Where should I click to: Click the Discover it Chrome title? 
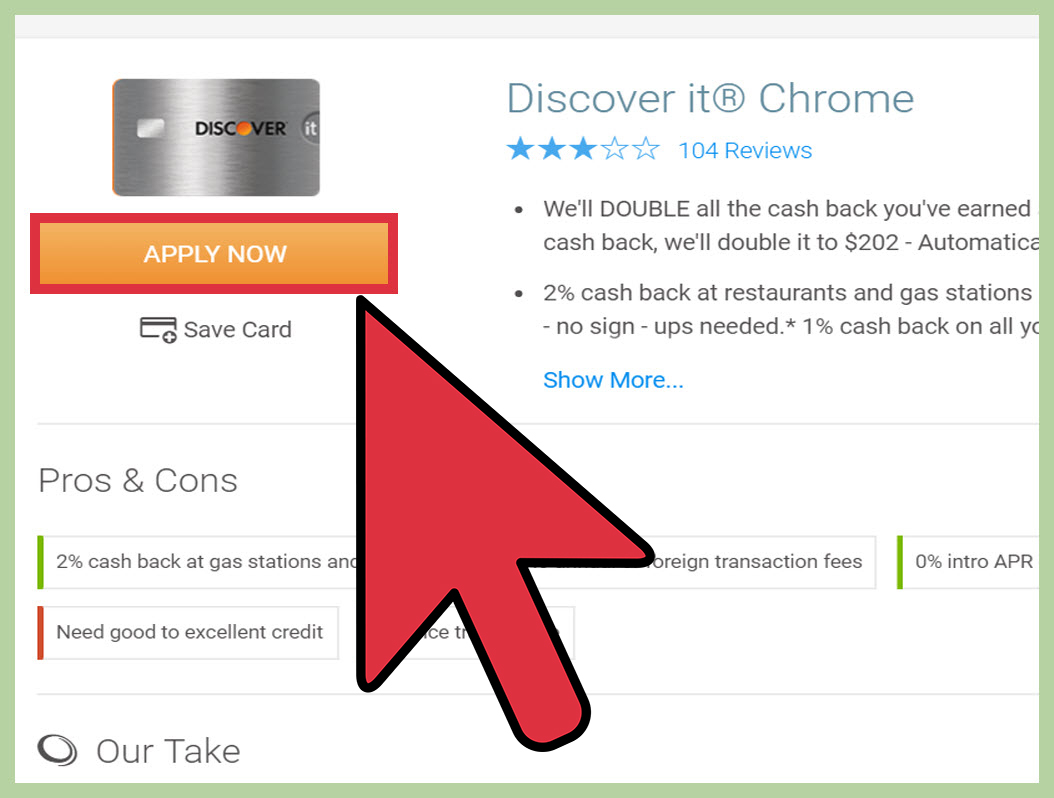tap(710, 99)
